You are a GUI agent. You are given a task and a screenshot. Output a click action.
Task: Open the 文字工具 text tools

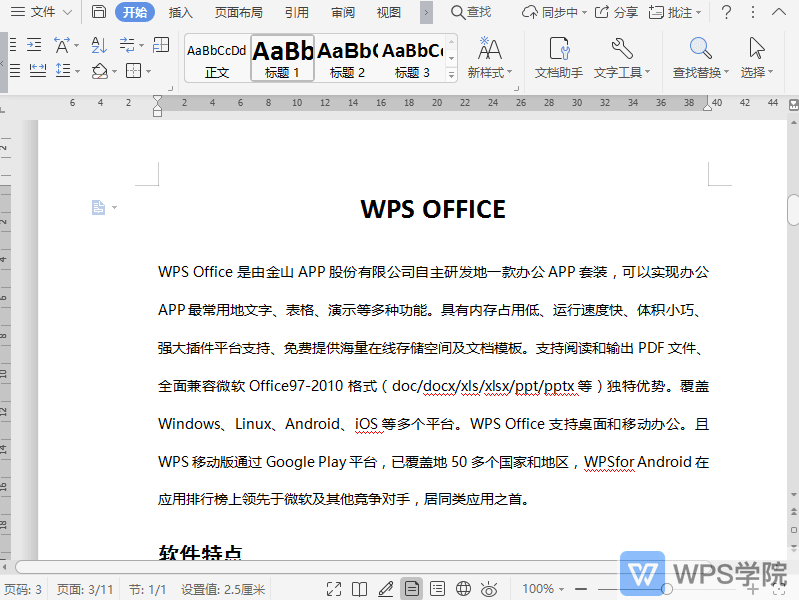(621, 57)
